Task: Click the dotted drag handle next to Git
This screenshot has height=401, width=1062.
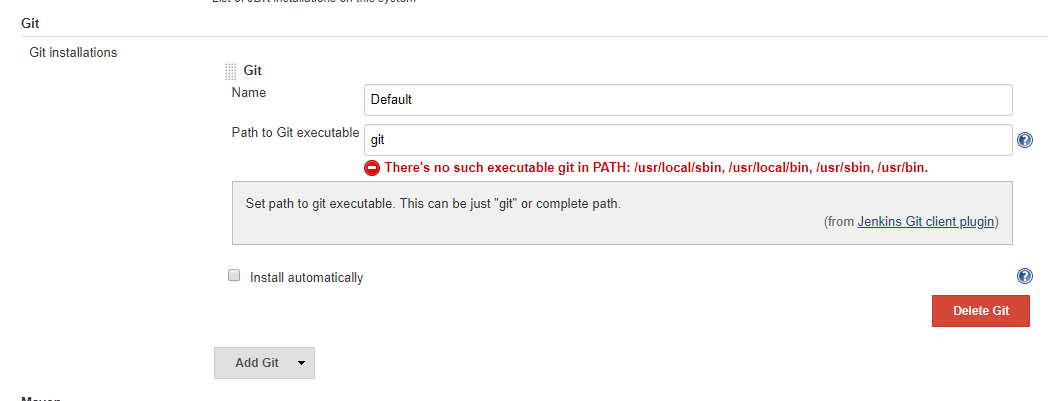Action: click(231, 70)
